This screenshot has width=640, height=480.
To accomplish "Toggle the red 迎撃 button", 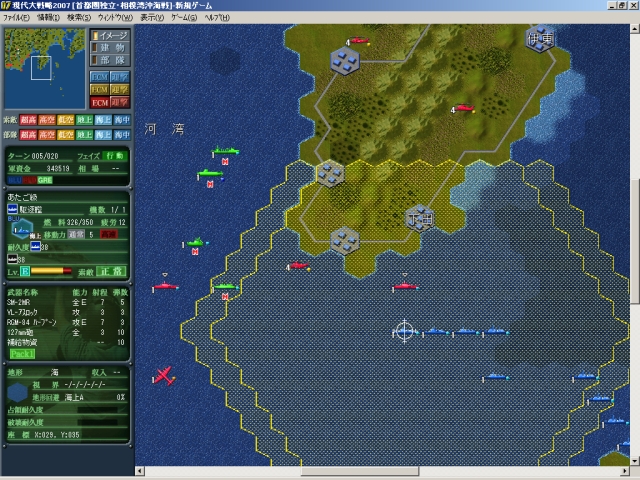I will [120, 102].
